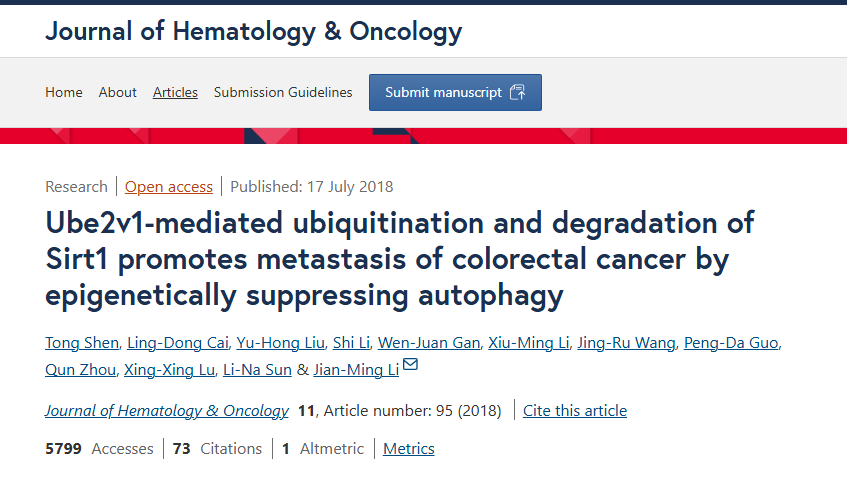Image resolution: width=847 pixels, height=486 pixels.
Task: Open the Home navigation item
Action: tap(64, 92)
